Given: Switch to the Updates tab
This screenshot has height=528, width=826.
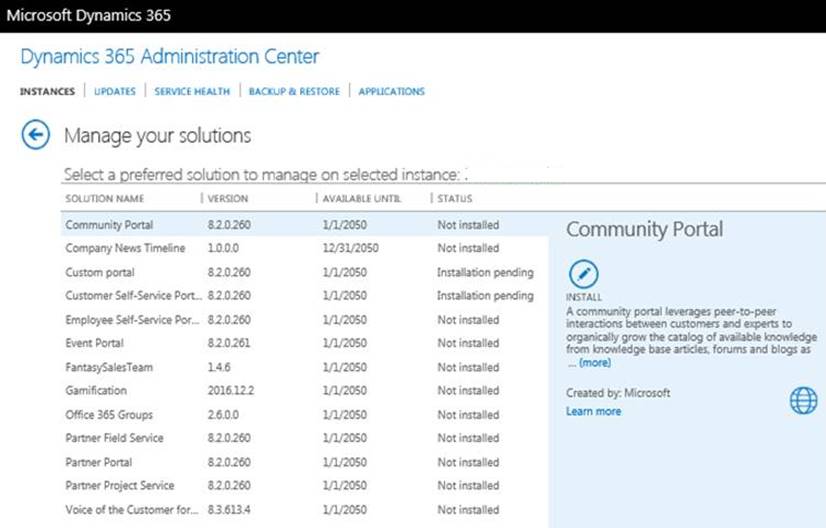Looking at the screenshot, I should tap(115, 92).
